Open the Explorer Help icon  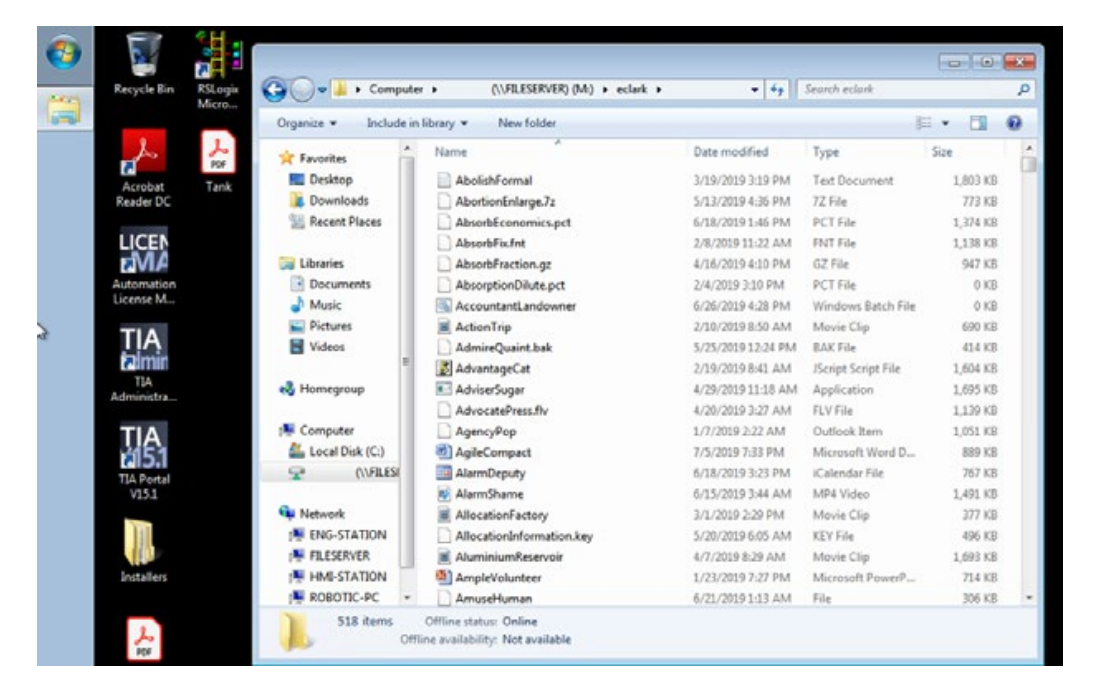click(1013, 123)
